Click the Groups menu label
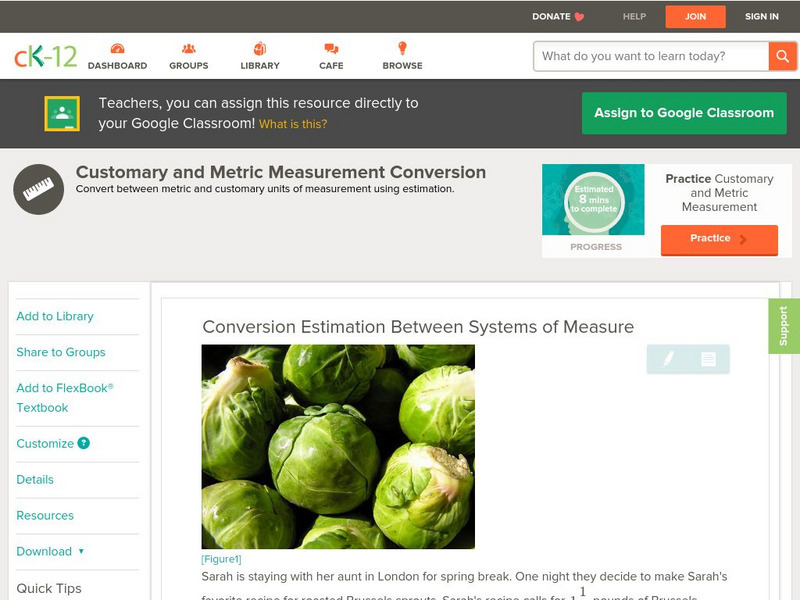 189,66
